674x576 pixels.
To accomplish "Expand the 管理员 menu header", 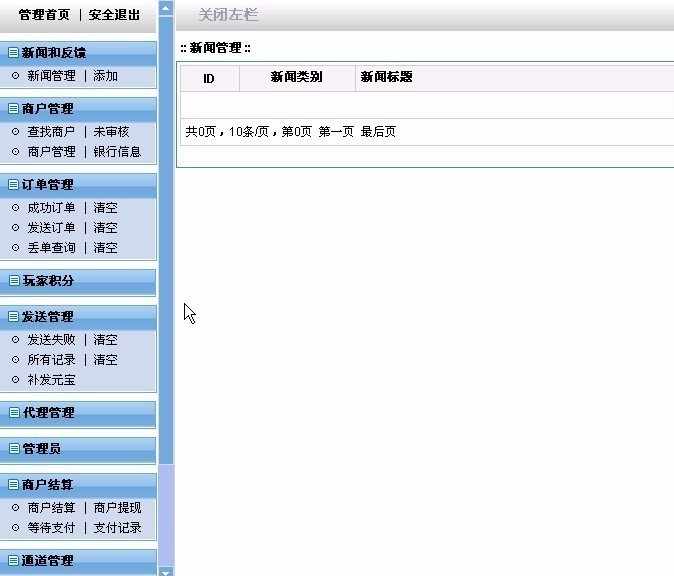I will point(78,449).
